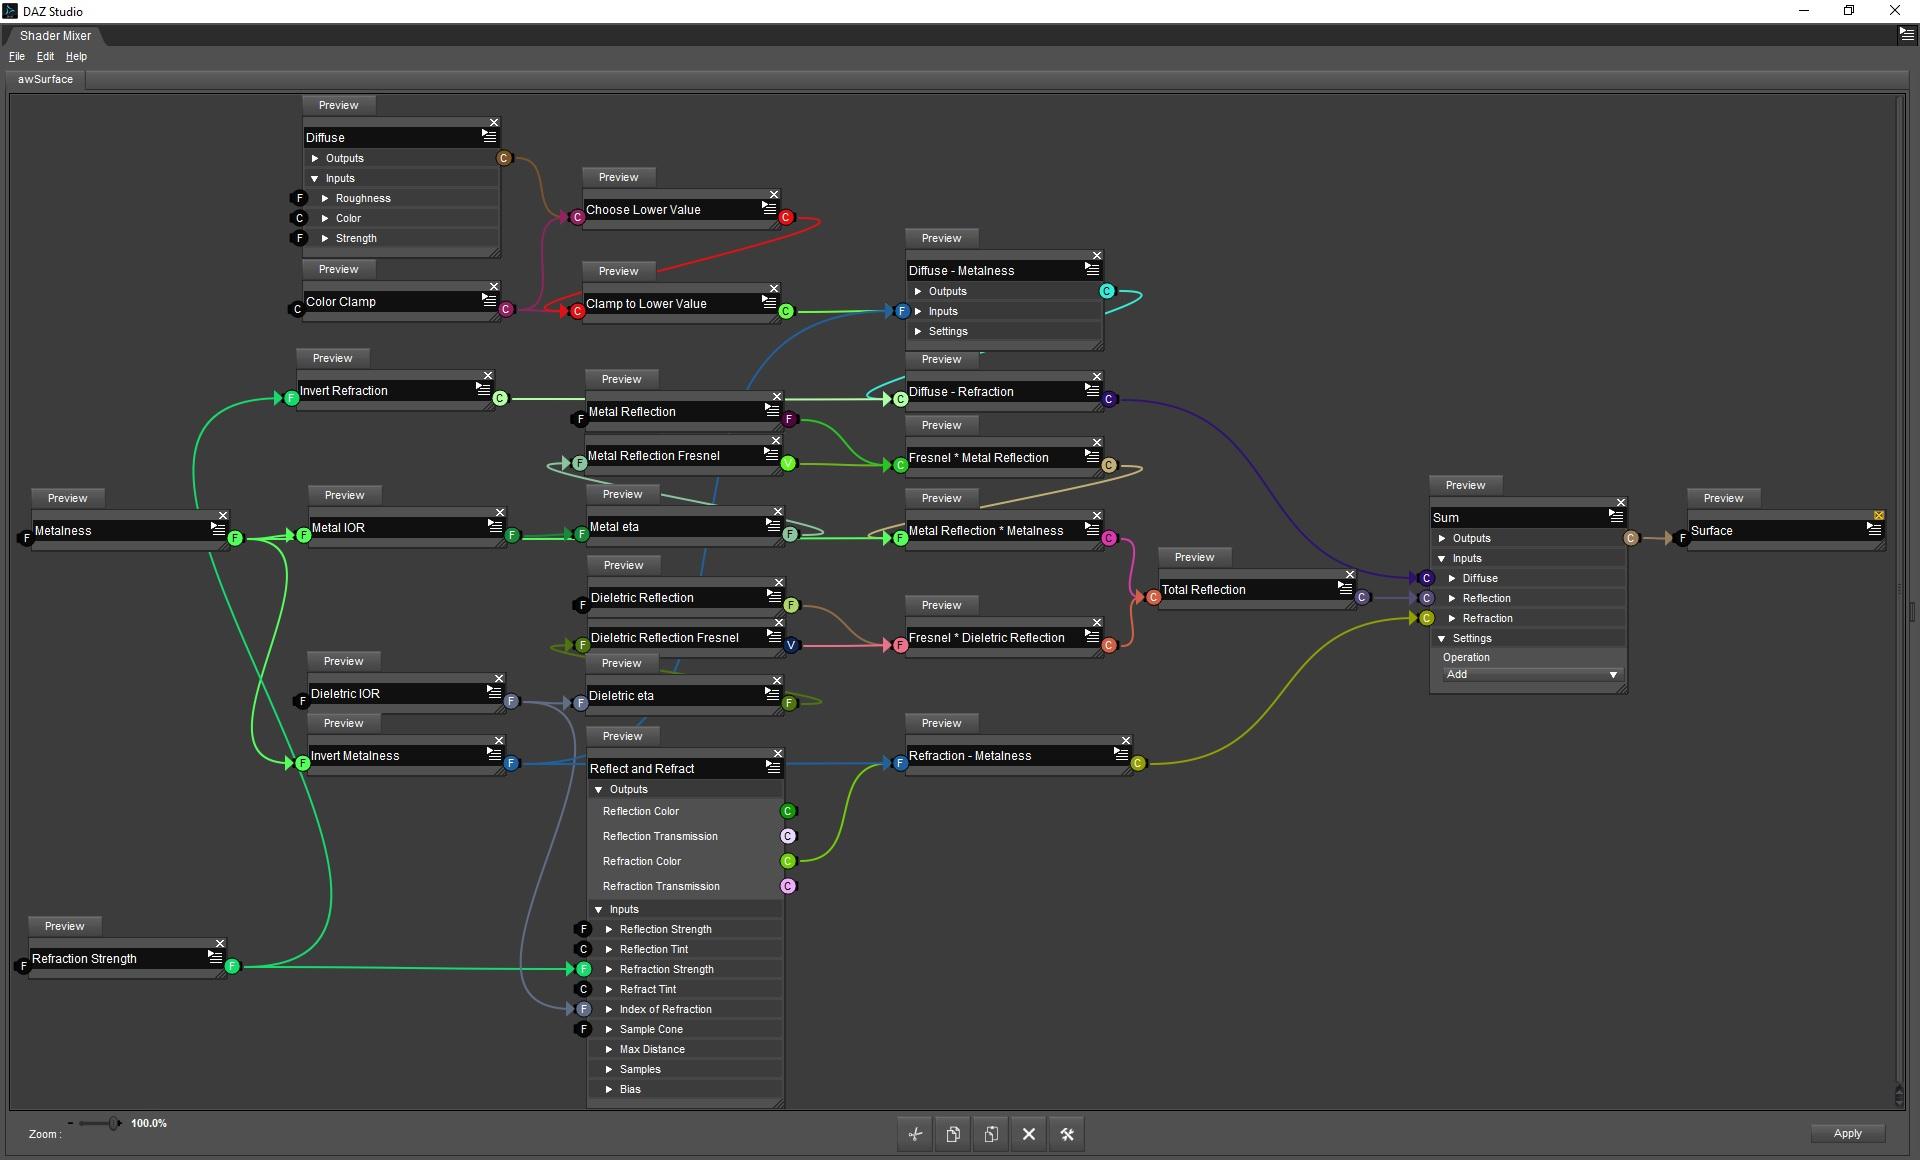Expand the Roughness input in Diffuse brick
The height and width of the screenshot is (1160, 1920).
pyautogui.click(x=325, y=198)
